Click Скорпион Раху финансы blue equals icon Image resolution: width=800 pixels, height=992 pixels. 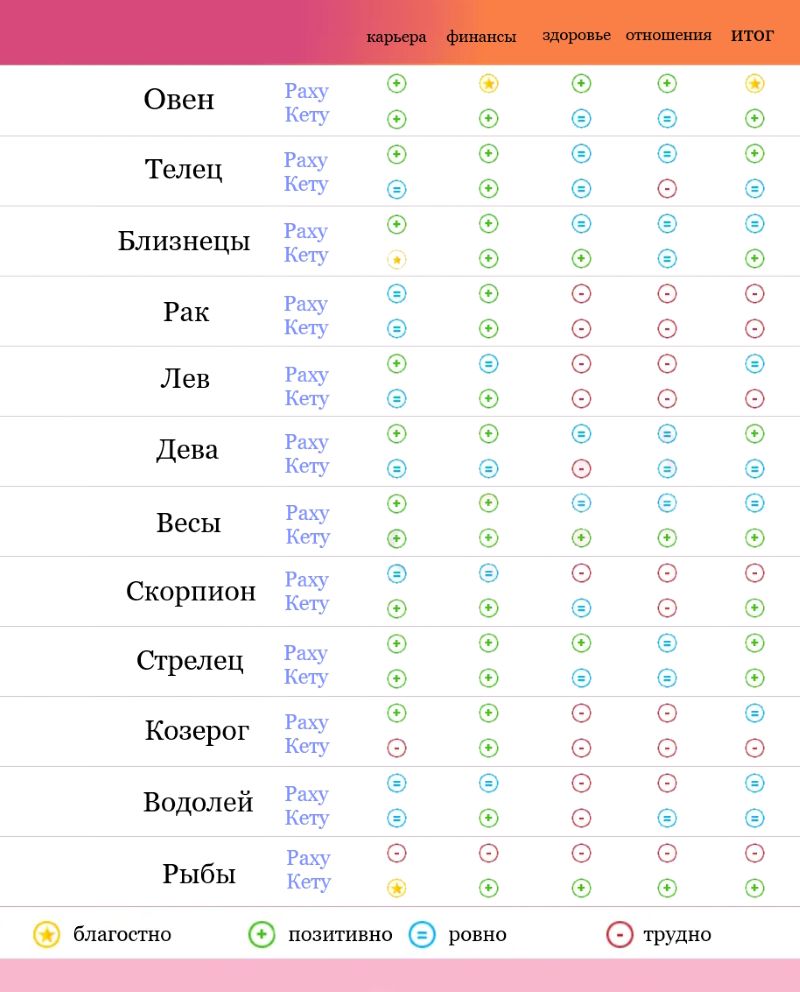point(488,573)
